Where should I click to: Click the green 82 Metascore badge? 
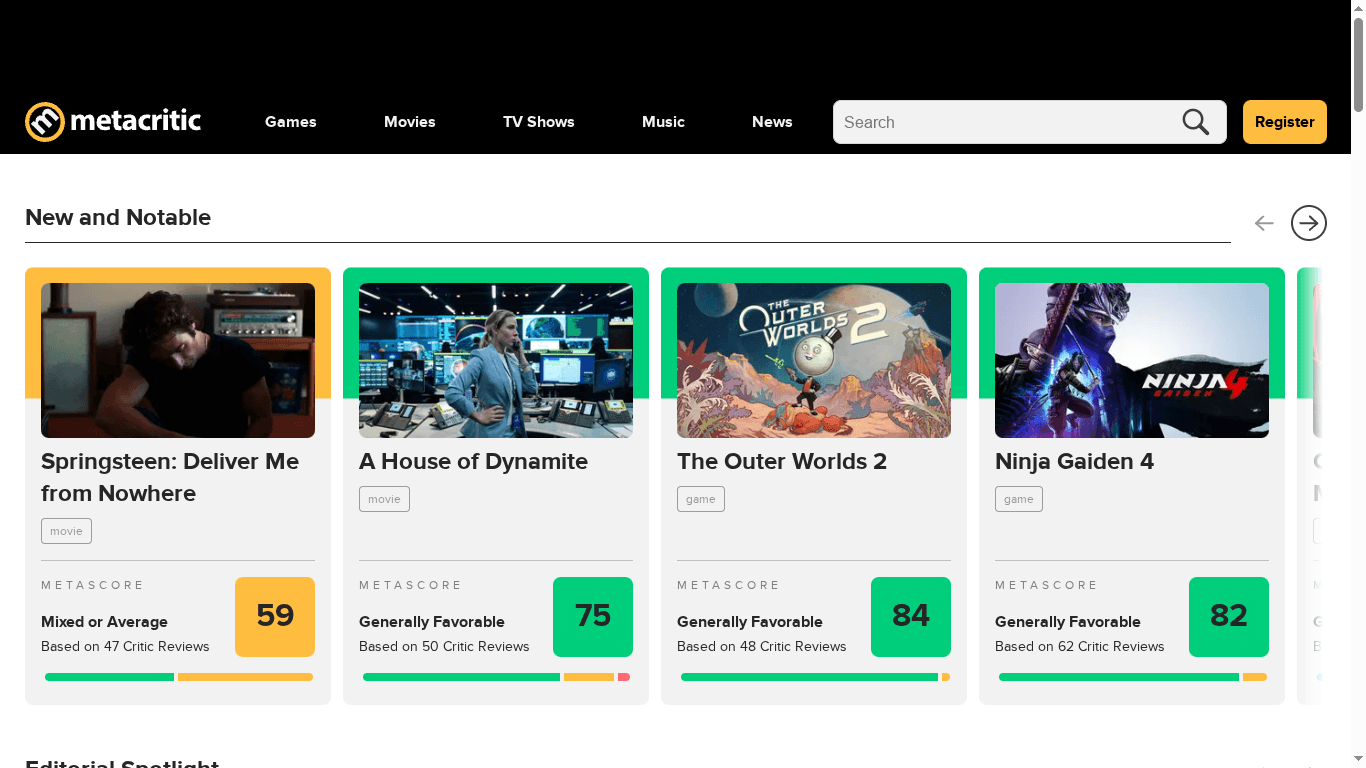point(1229,617)
